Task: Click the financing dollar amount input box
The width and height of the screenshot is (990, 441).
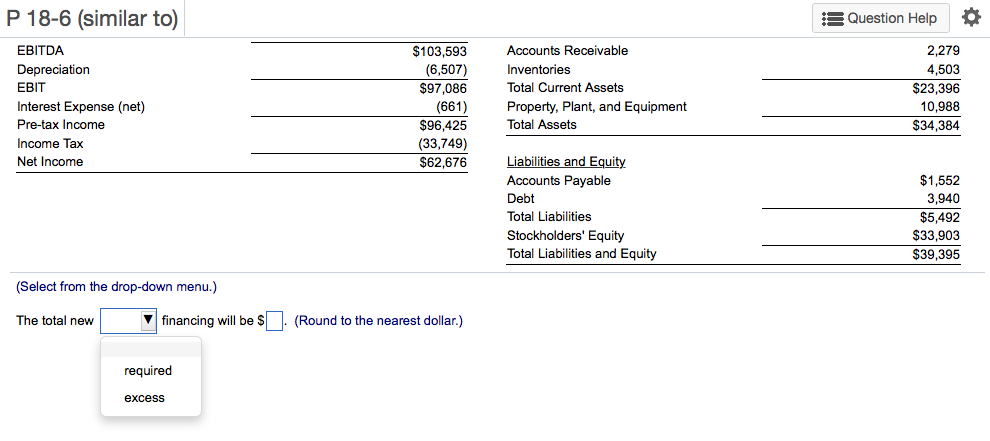Action: (x=274, y=321)
